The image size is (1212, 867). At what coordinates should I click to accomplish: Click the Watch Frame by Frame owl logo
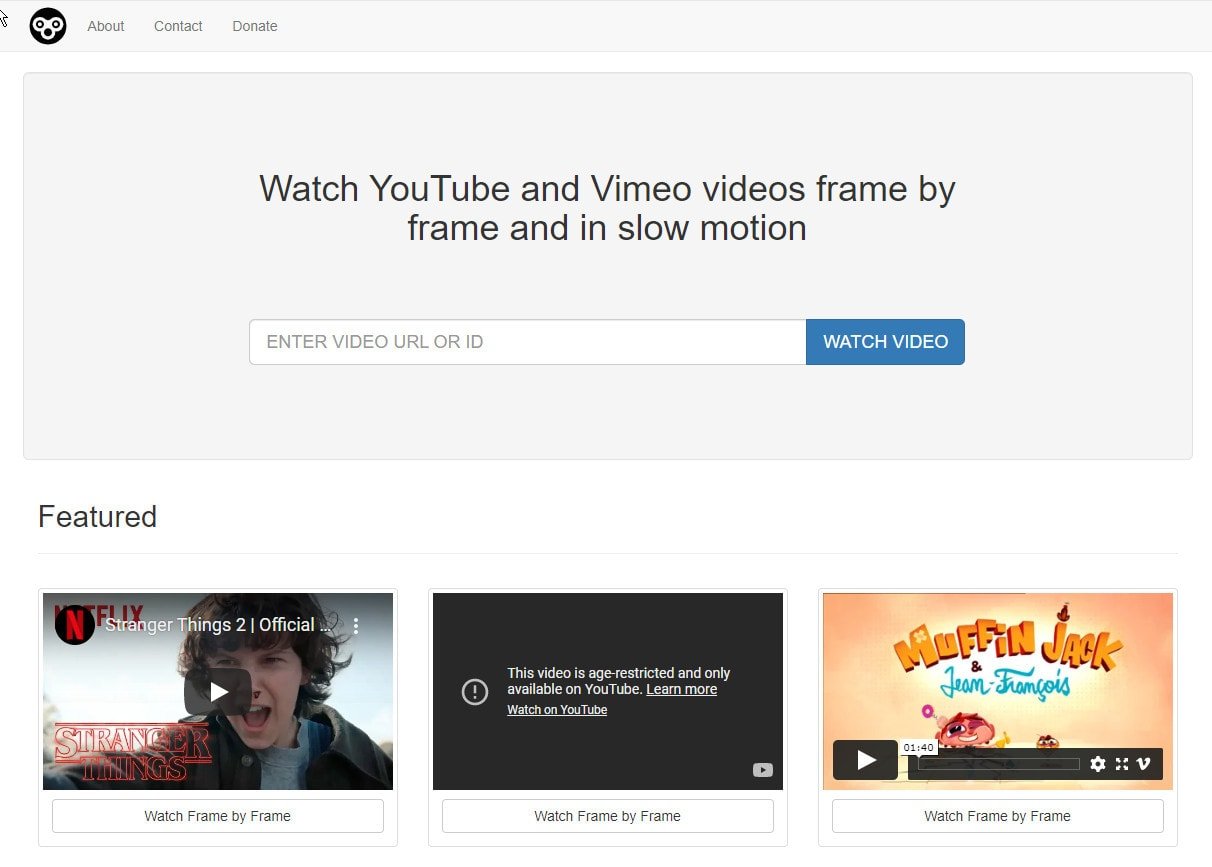point(47,26)
